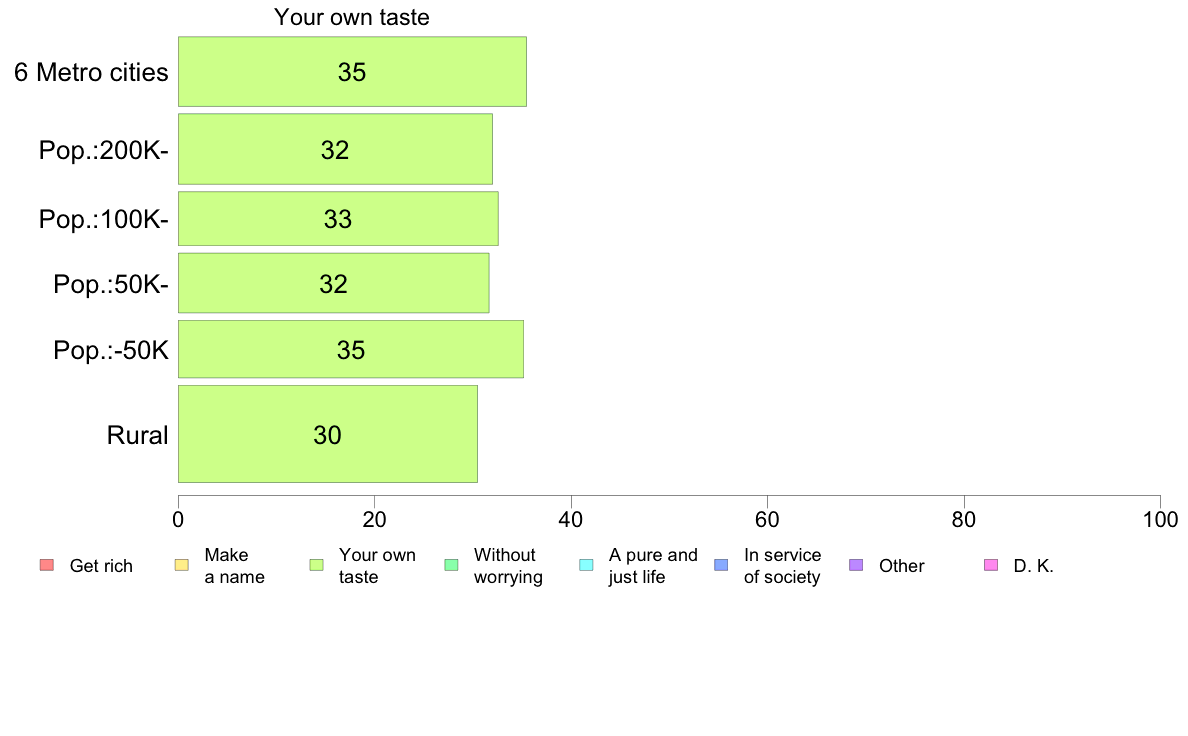Viewport: 1188px width, 736px height.
Task: Click the 100 tick on the axis
Action: click(x=1160, y=520)
